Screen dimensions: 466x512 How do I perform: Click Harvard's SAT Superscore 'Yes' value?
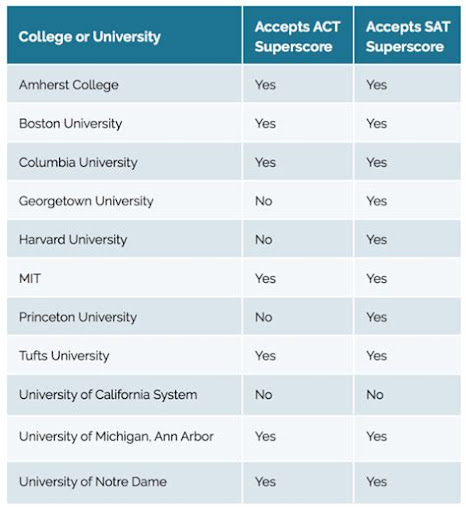(x=377, y=240)
